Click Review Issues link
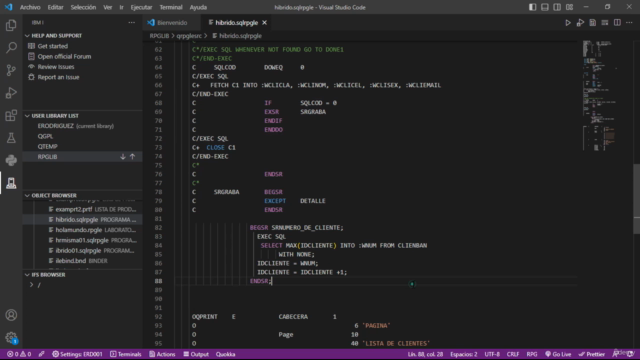This screenshot has height=360, width=640. [x=56, y=67]
